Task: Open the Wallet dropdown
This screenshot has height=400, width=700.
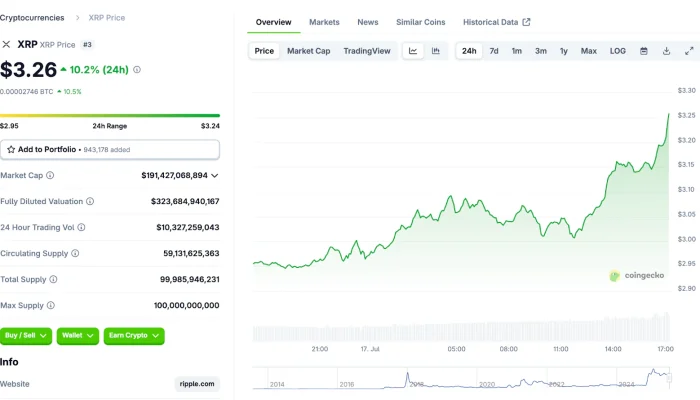Action: click(x=78, y=336)
